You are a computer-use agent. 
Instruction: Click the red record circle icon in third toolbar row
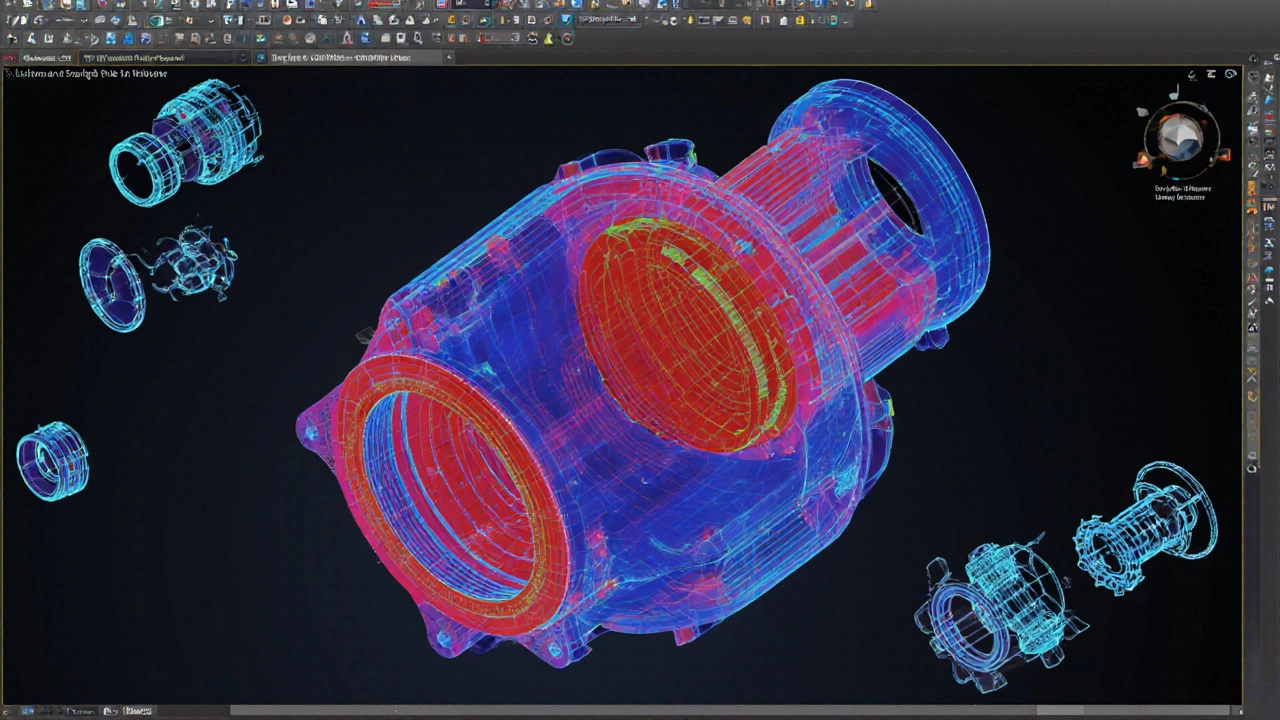coord(567,39)
